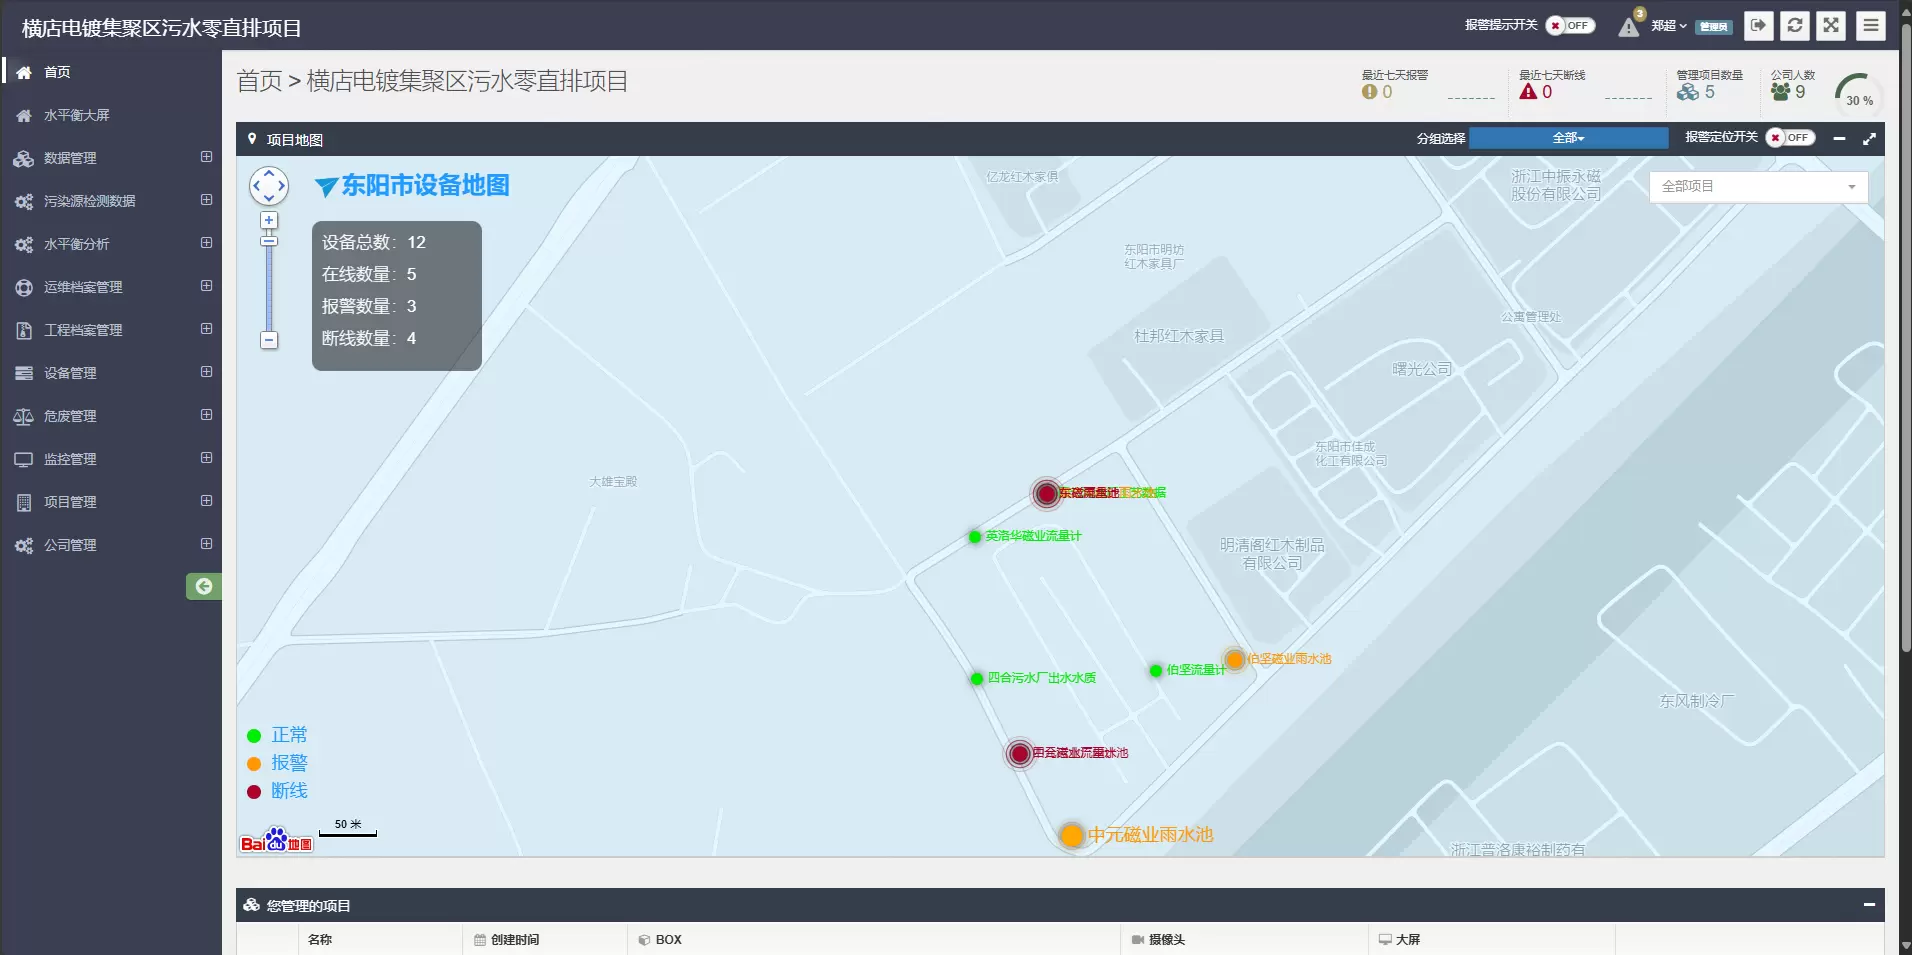Click the 中元磁业雨水池 orange marker

pyautogui.click(x=1071, y=835)
